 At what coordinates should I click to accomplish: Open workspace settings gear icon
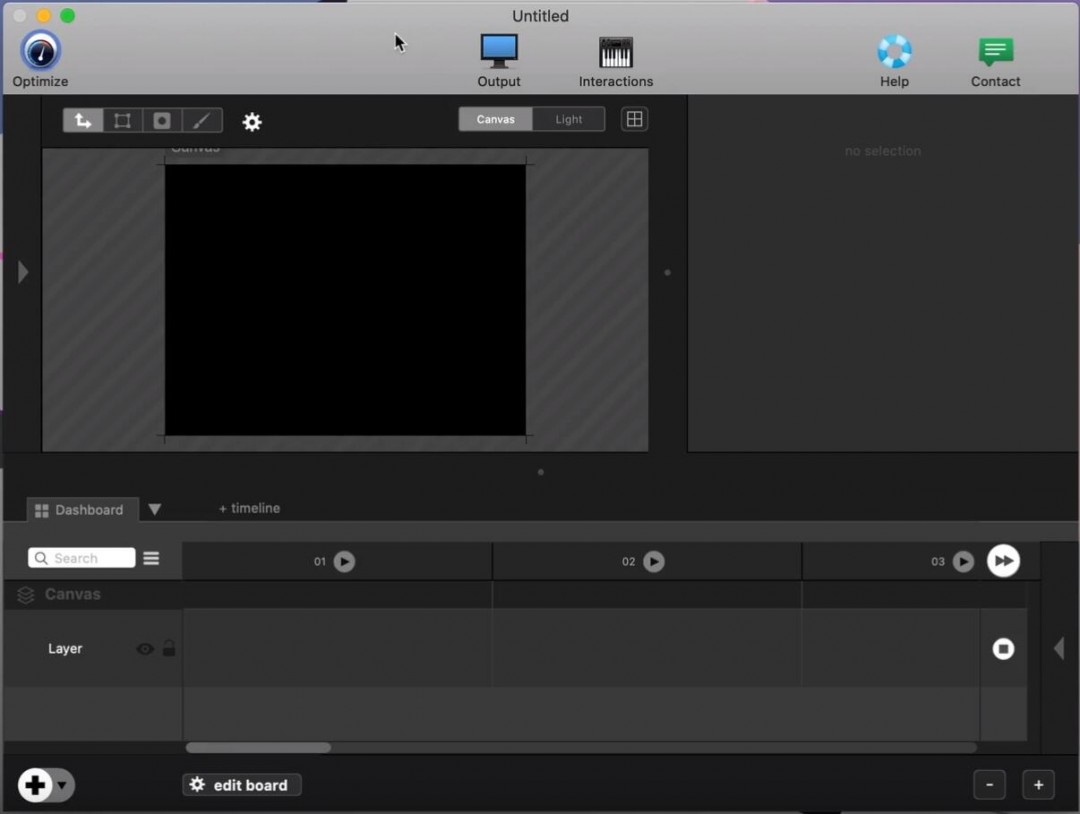click(252, 122)
